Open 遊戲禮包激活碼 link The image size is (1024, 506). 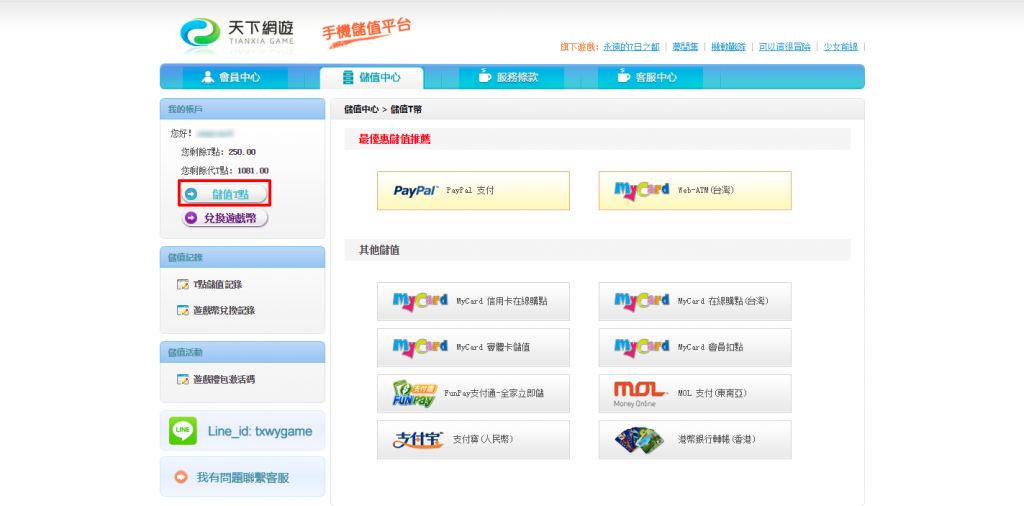click(223, 379)
